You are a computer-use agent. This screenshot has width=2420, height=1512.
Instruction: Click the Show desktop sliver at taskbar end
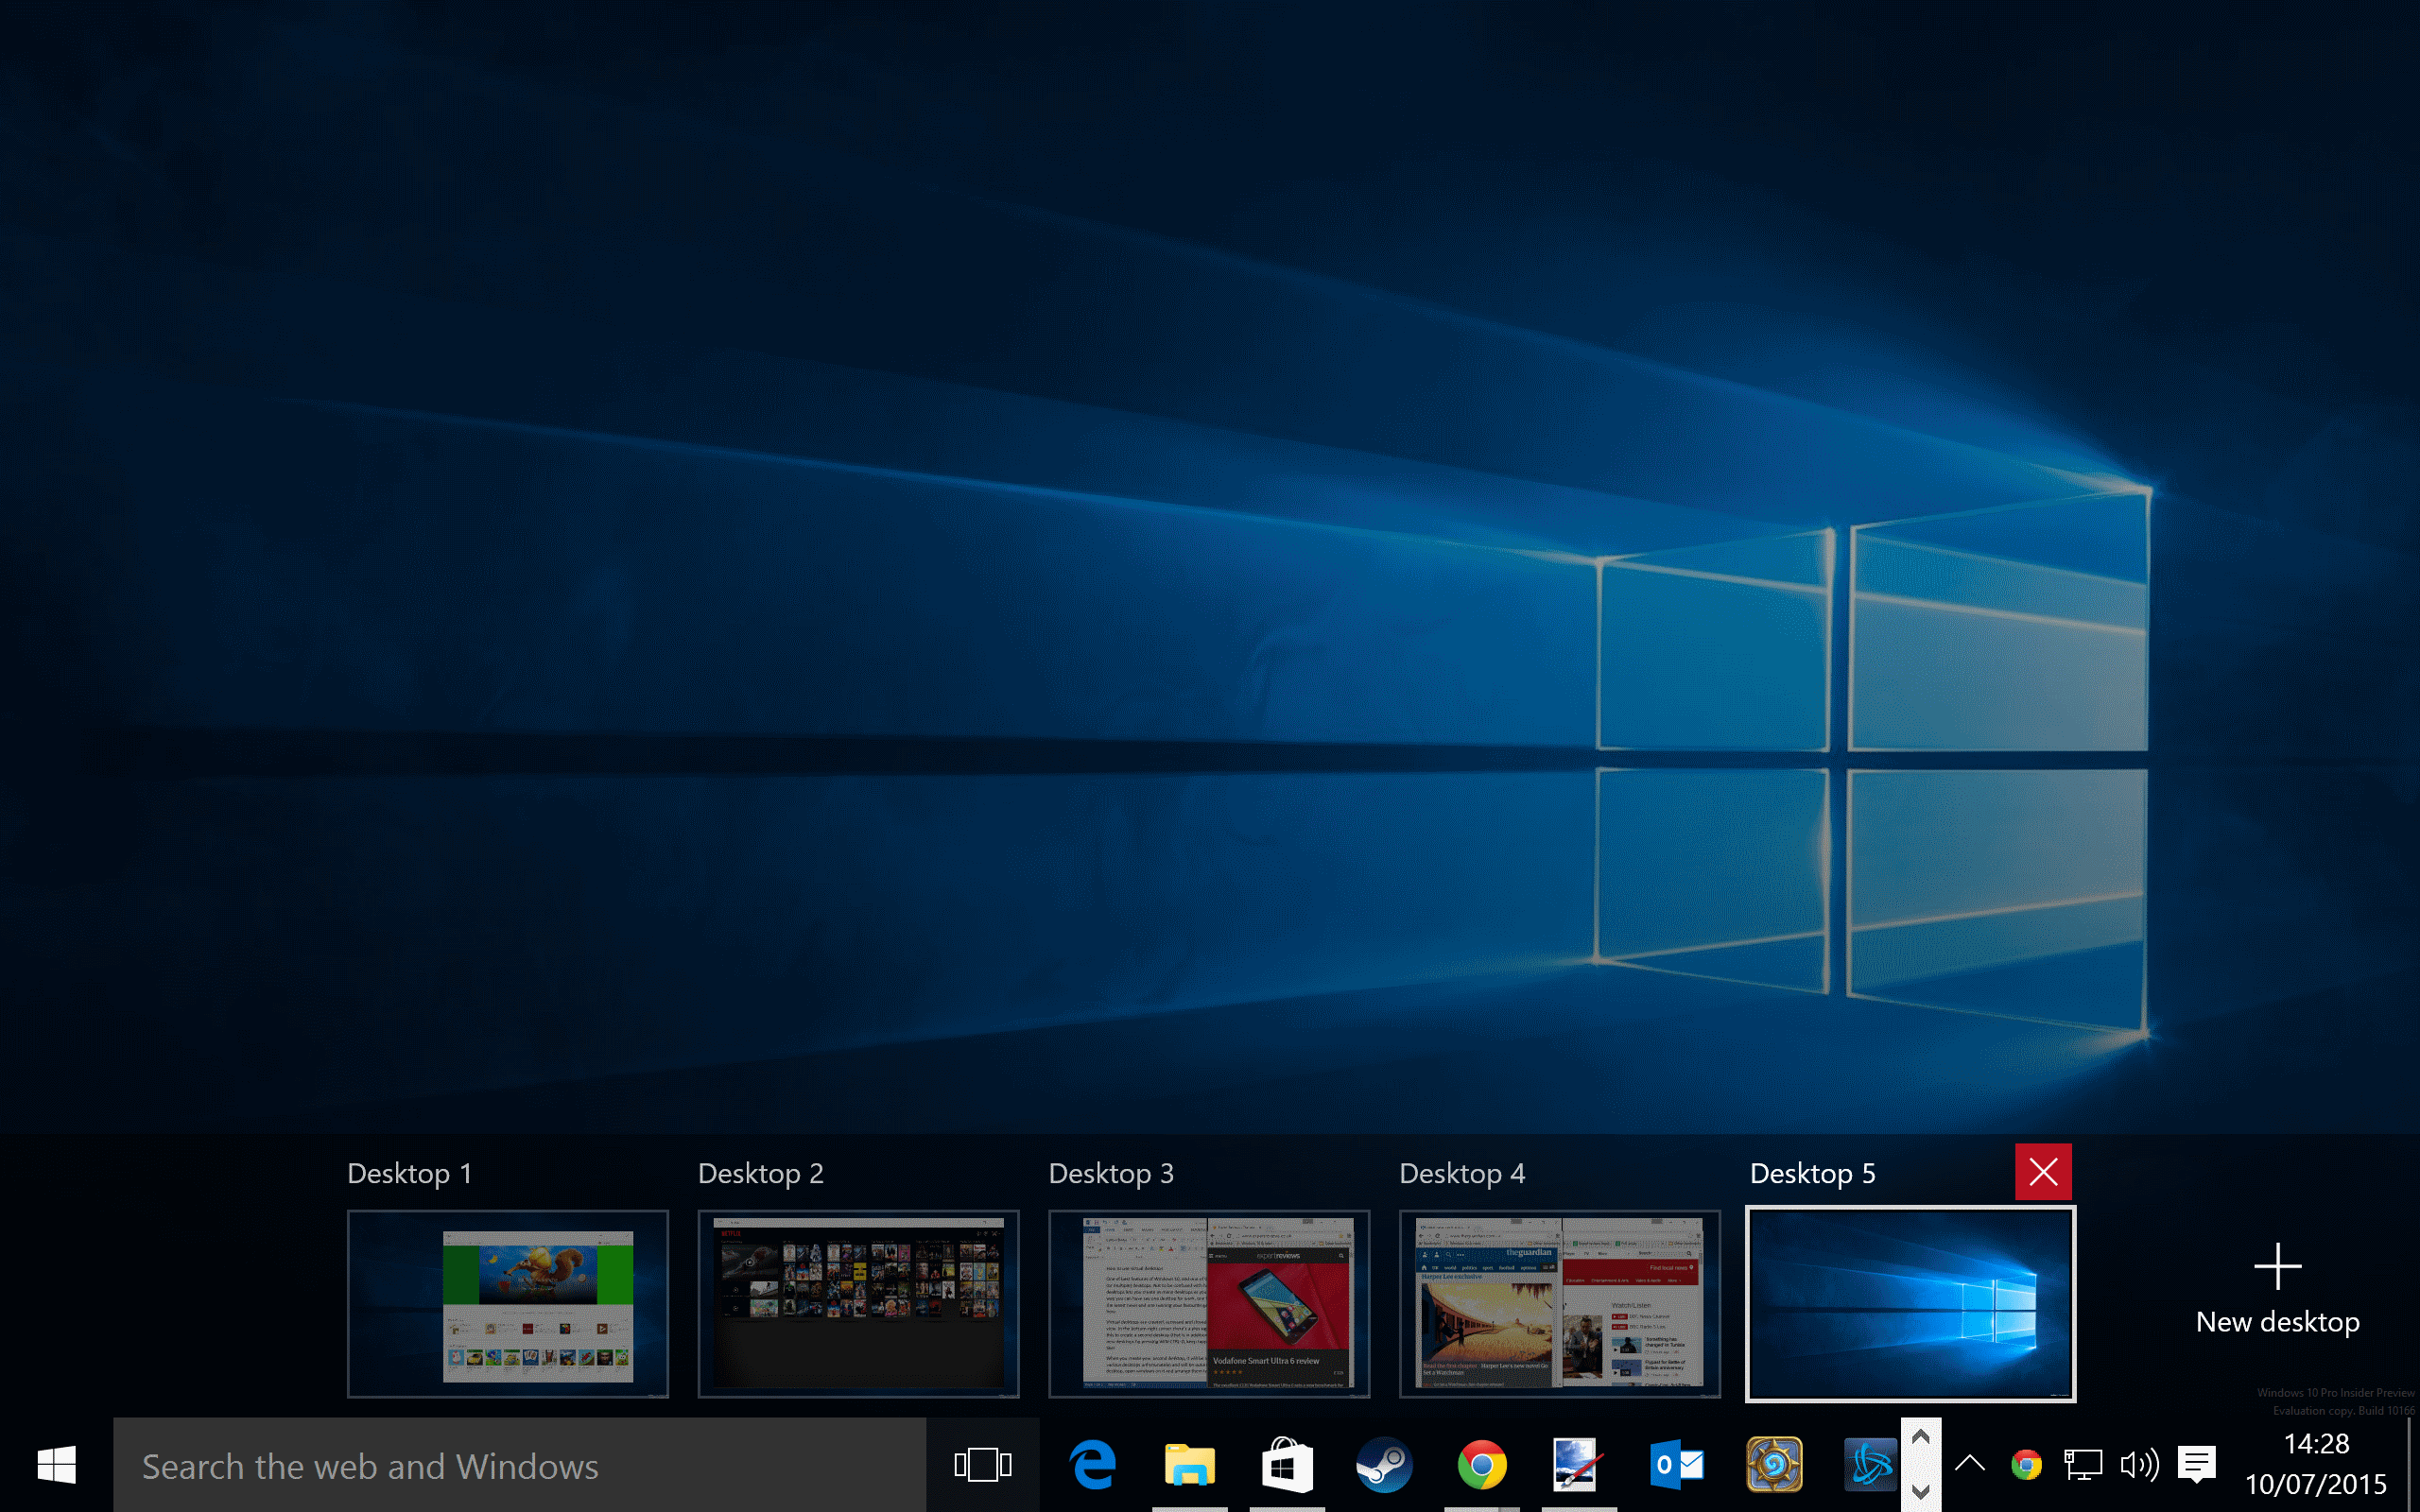(2412, 1465)
